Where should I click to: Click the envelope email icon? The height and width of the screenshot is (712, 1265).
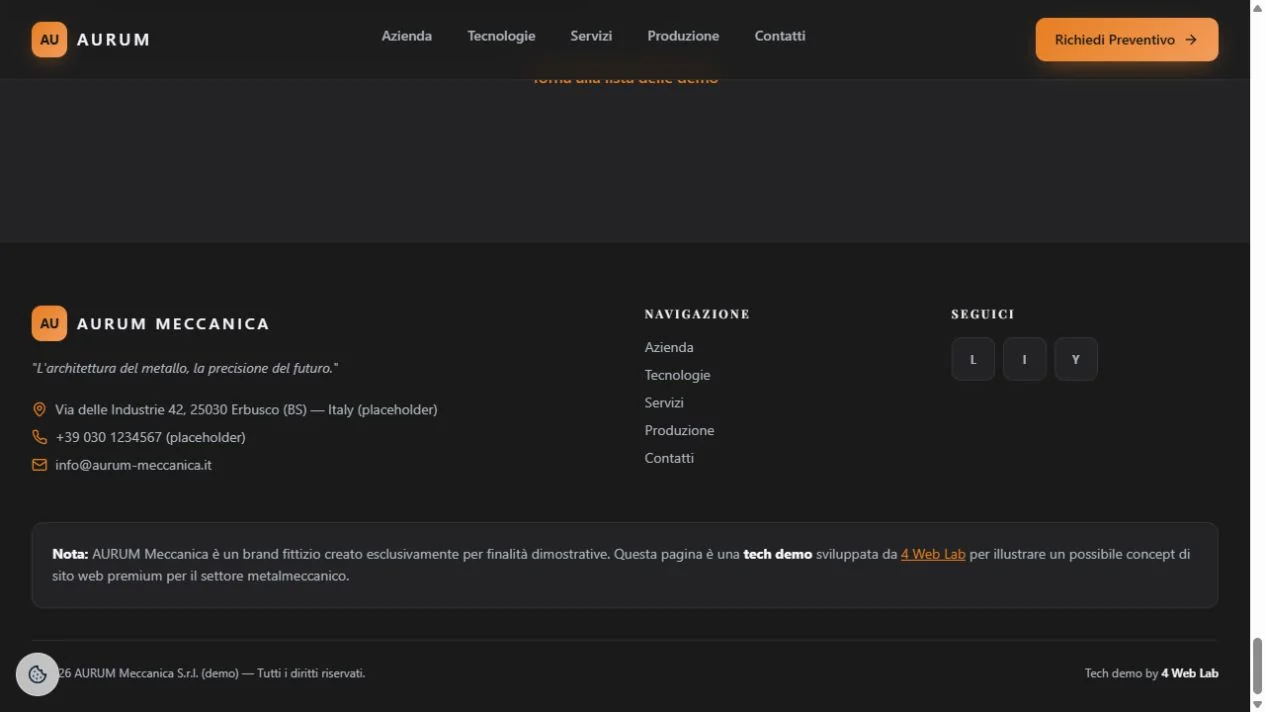point(39,465)
